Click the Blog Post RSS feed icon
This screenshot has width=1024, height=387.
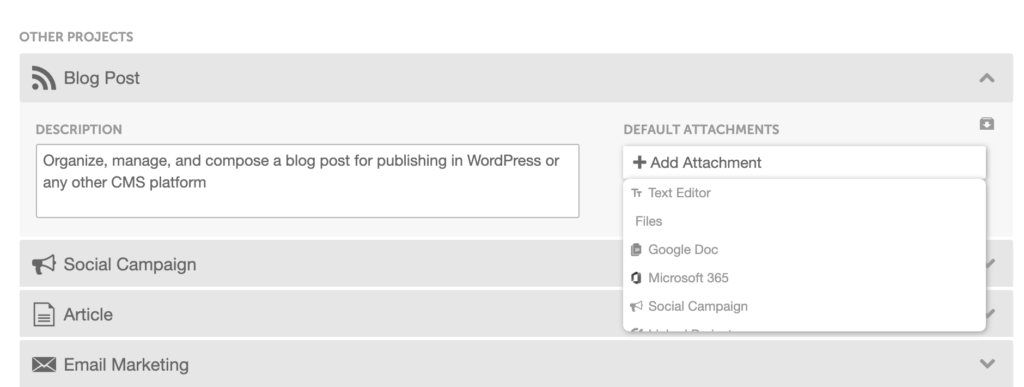point(44,78)
